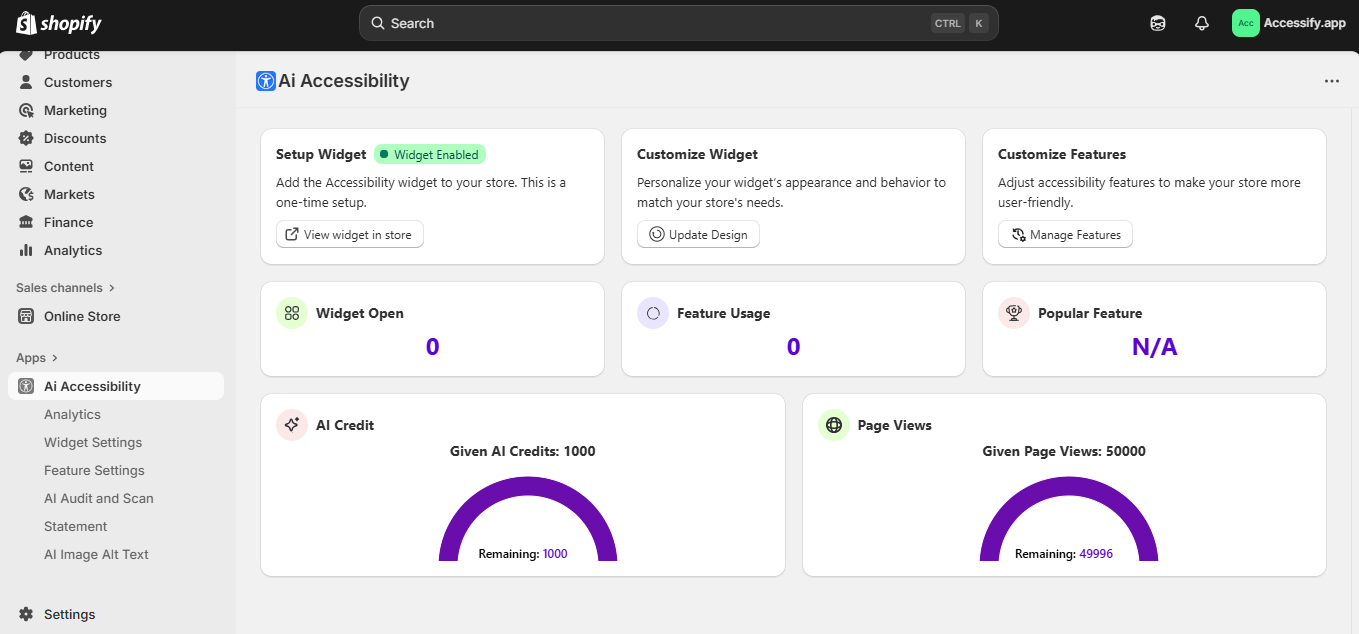Open AI Audit and Scan page
Image resolution: width=1359 pixels, height=634 pixels.
click(x=99, y=498)
